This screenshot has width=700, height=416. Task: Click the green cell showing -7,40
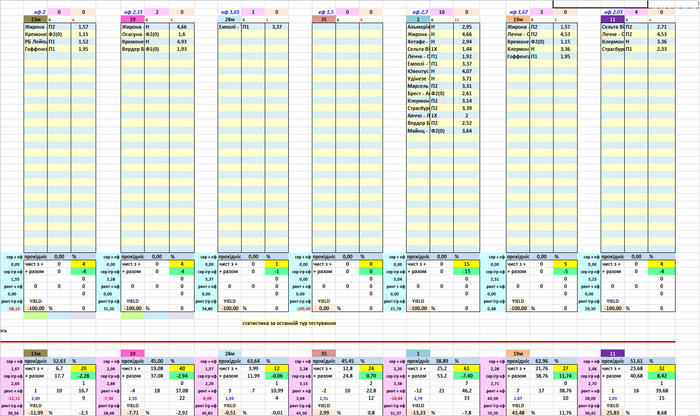pyautogui.click(x=467, y=376)
